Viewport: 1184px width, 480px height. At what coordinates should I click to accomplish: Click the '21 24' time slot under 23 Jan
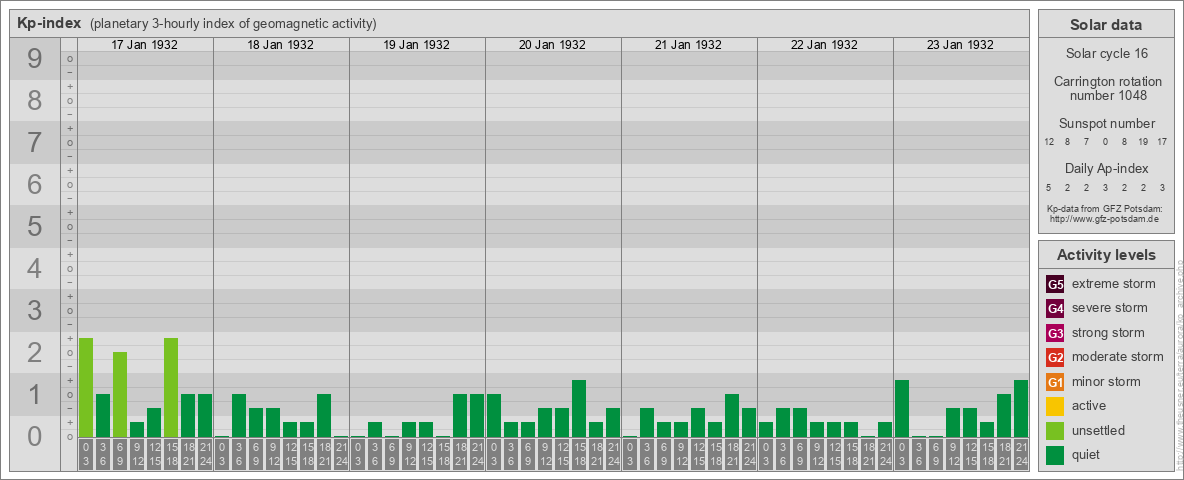1021,454
